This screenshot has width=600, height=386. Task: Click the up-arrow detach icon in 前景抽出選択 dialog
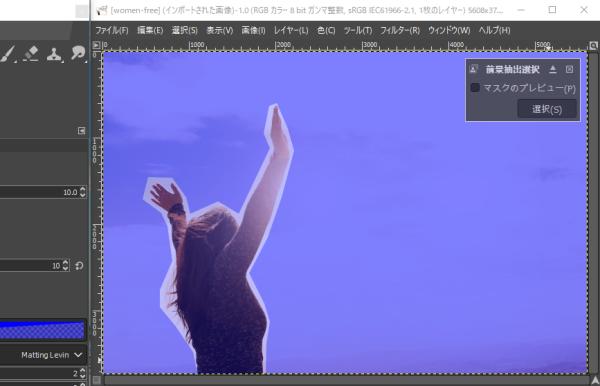pos(553,69)
